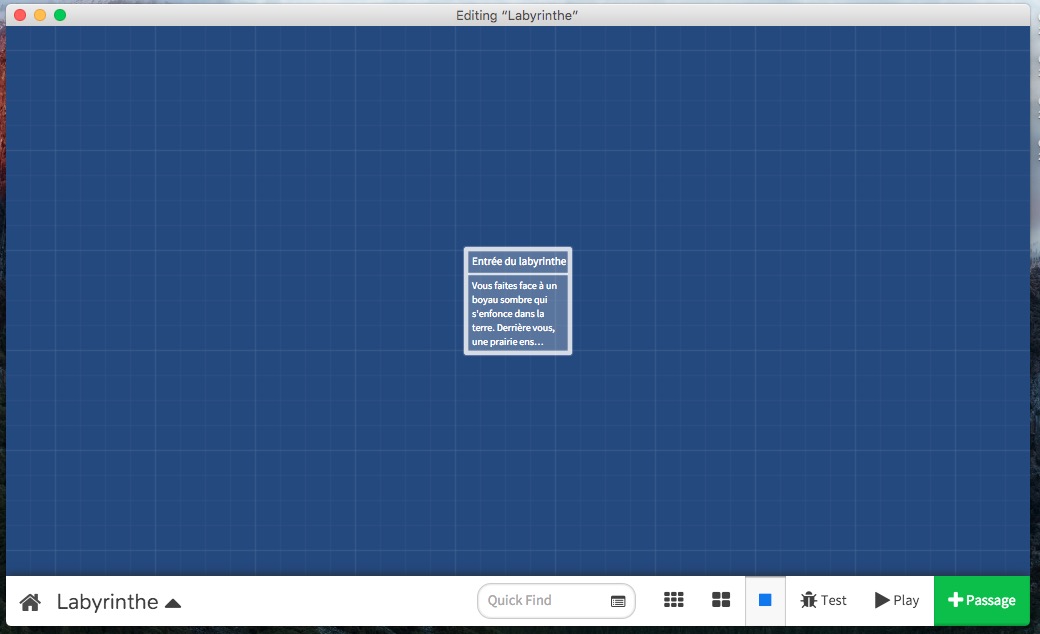Click the up arrow beside Labyrinthe

[x=173, y=603]
